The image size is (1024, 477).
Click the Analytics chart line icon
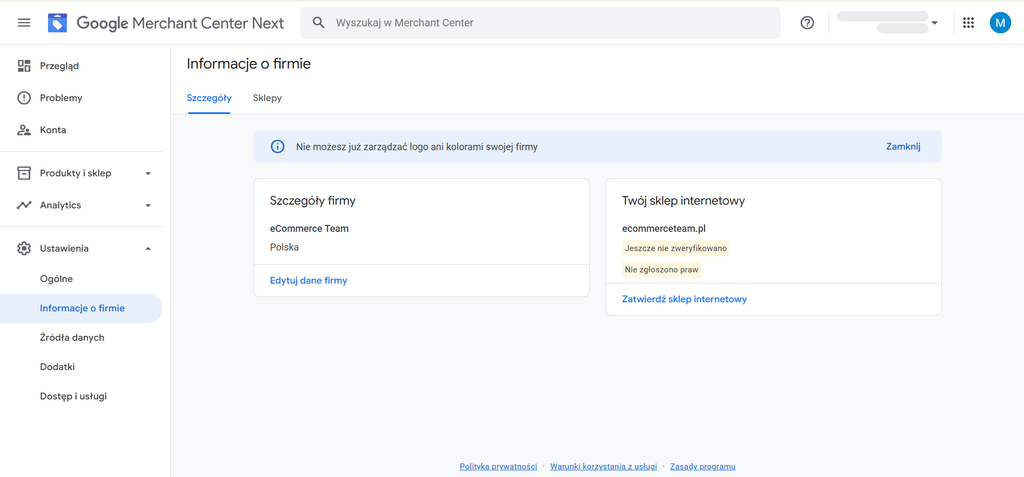(24, 205)
